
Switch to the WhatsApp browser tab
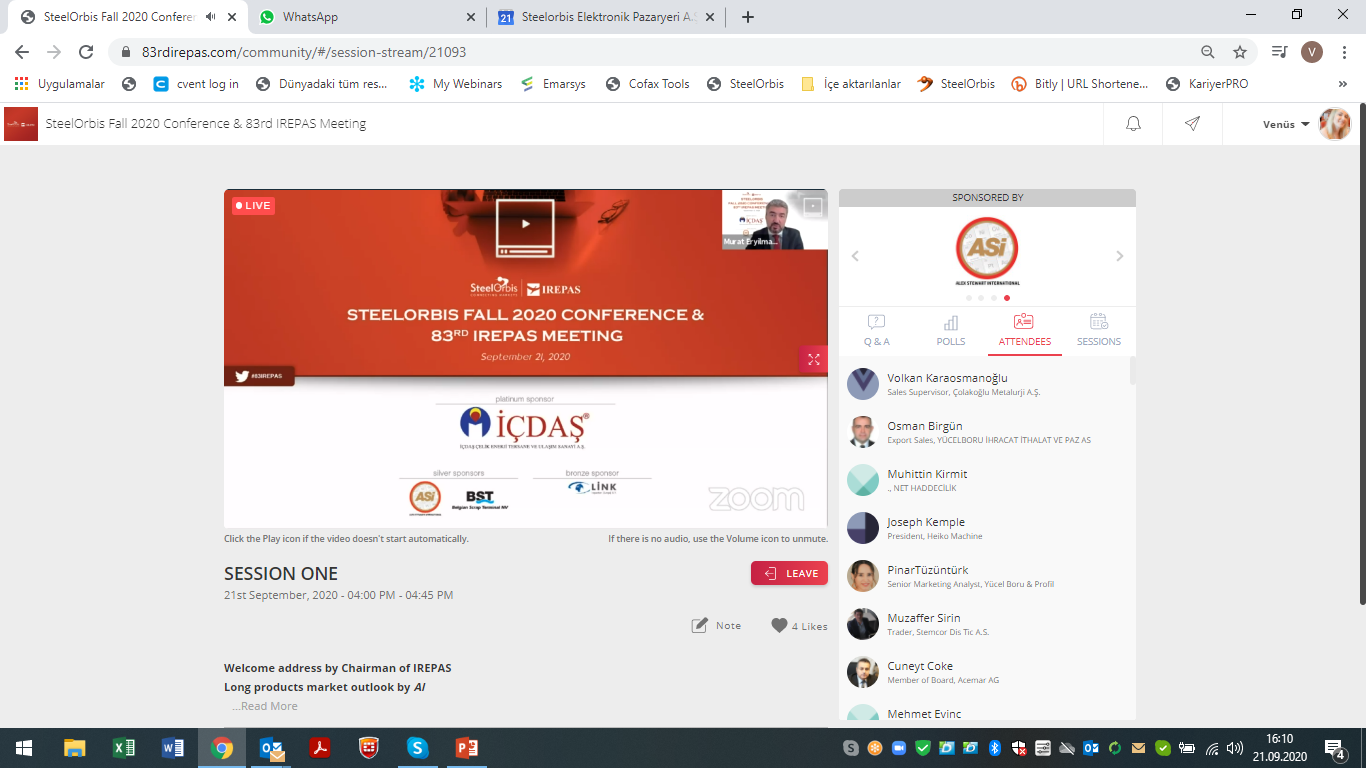[x=364, y=17]
